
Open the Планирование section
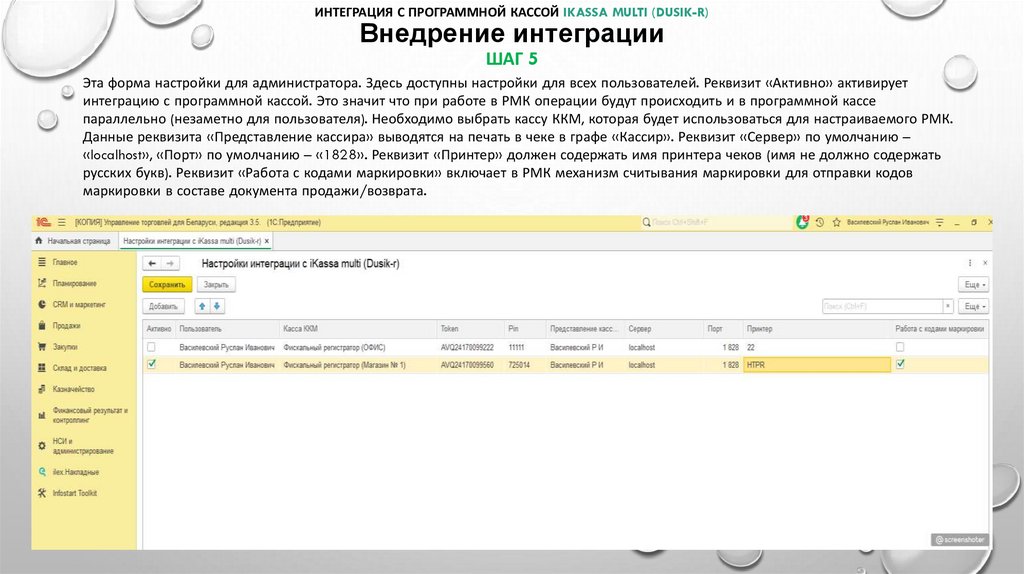[74, 283]
